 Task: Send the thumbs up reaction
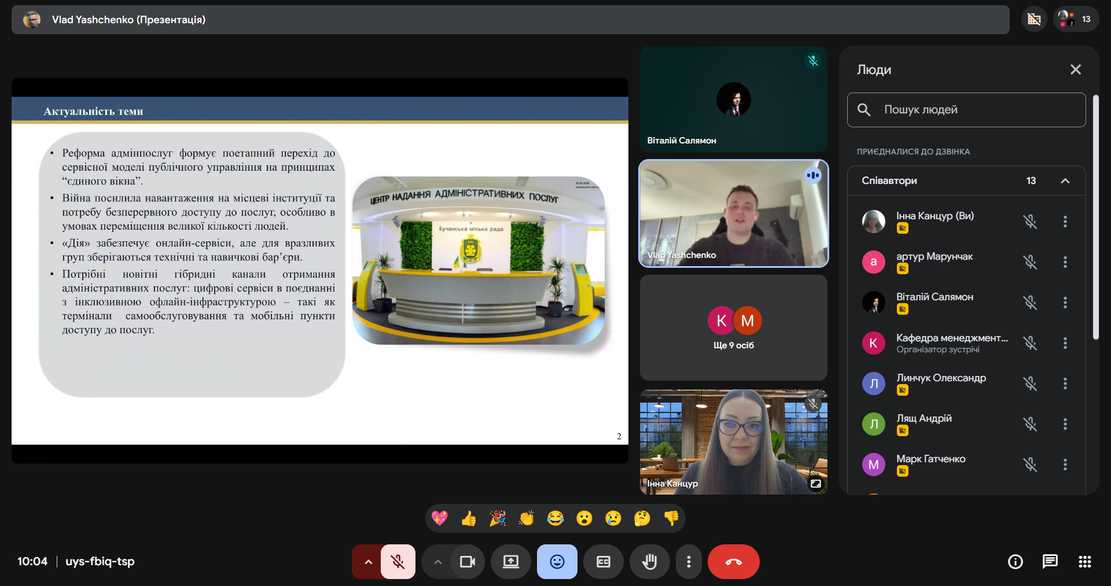point(468,518)
